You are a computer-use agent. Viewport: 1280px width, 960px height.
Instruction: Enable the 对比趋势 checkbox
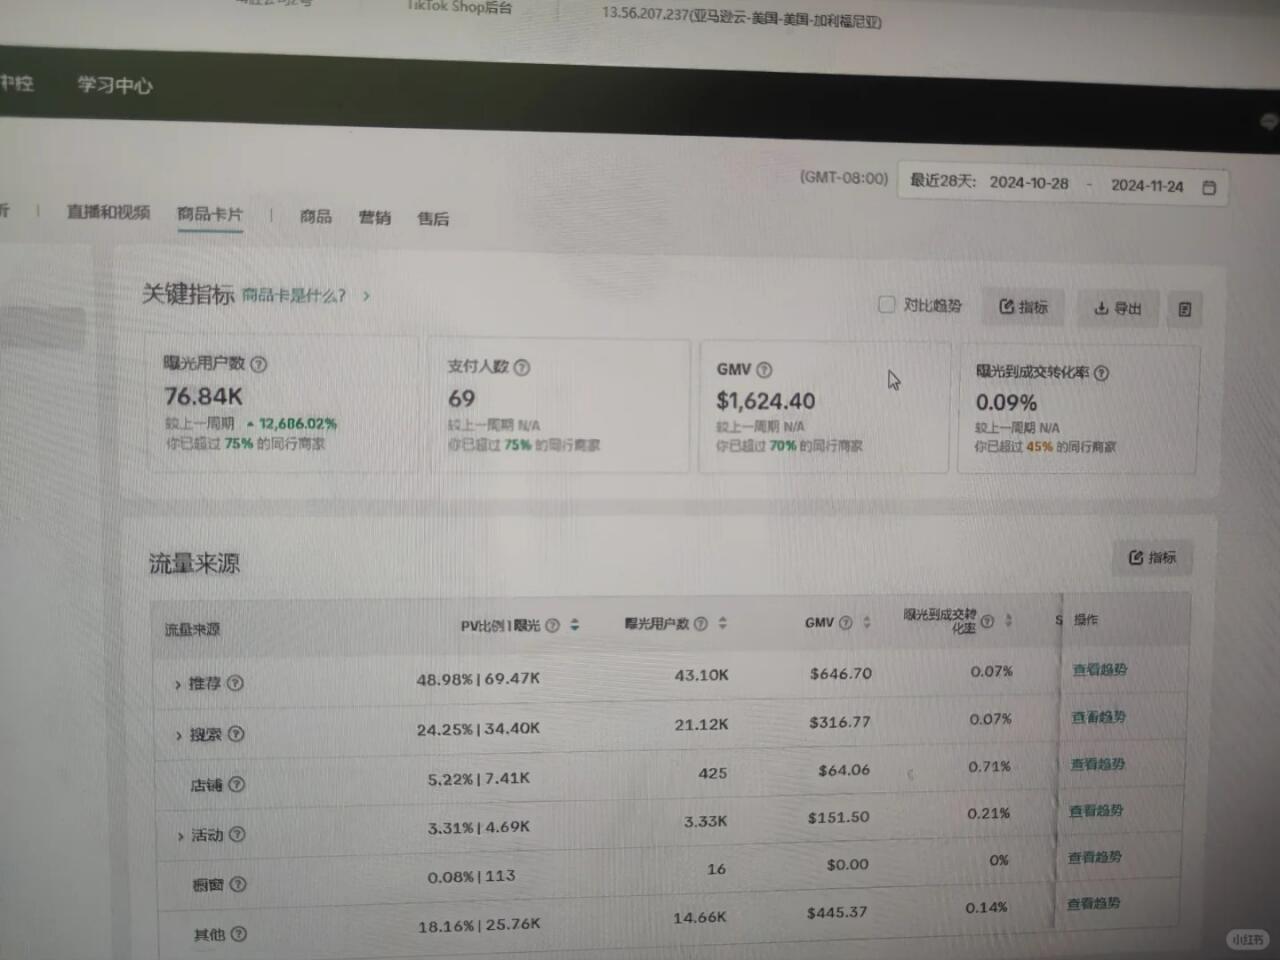coord(887,304)
